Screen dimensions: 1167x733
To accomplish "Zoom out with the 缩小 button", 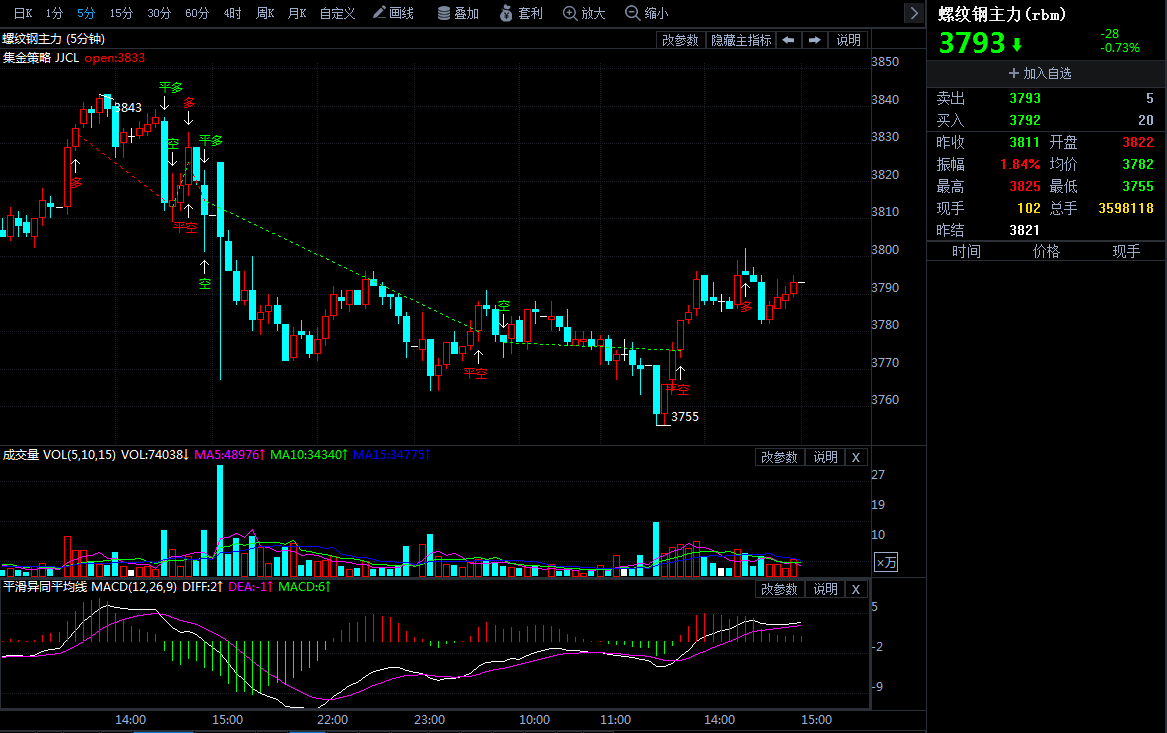I will tap(646, 13).
